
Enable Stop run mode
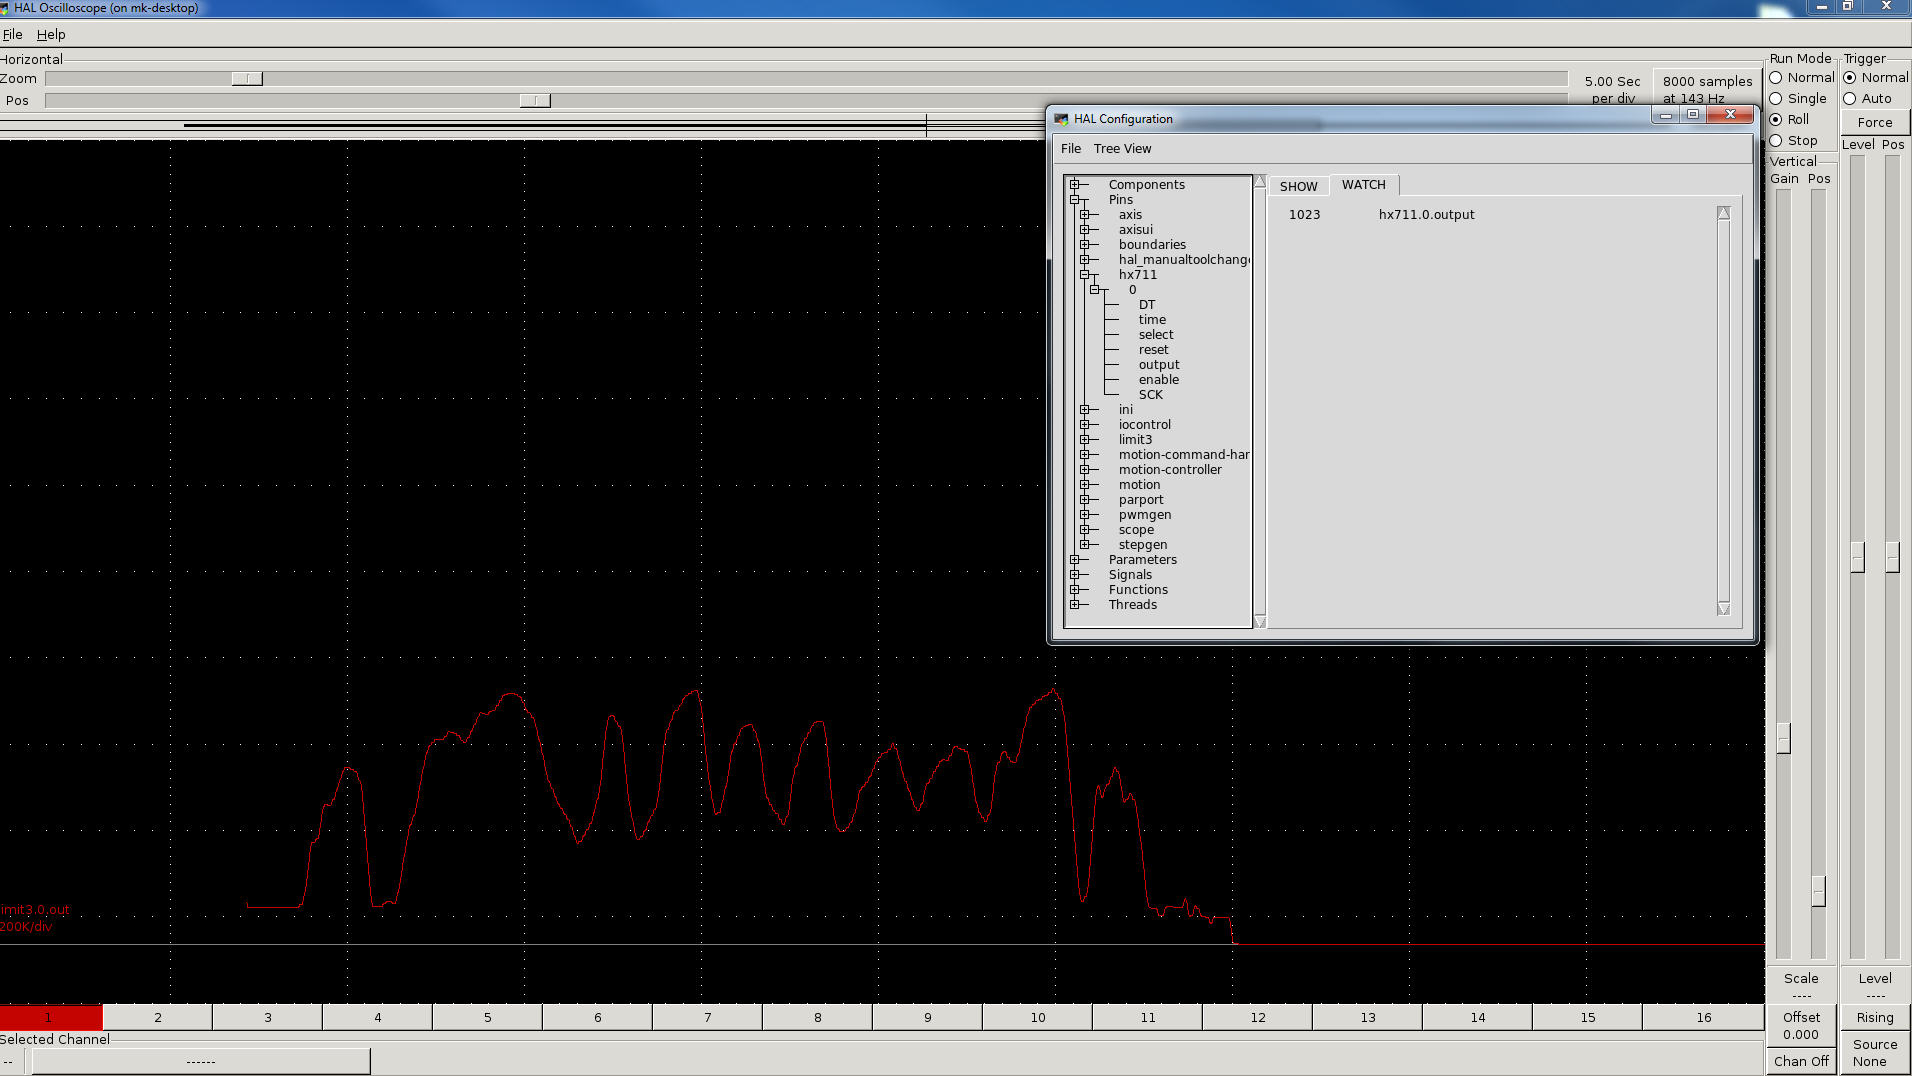point(1776,141)
